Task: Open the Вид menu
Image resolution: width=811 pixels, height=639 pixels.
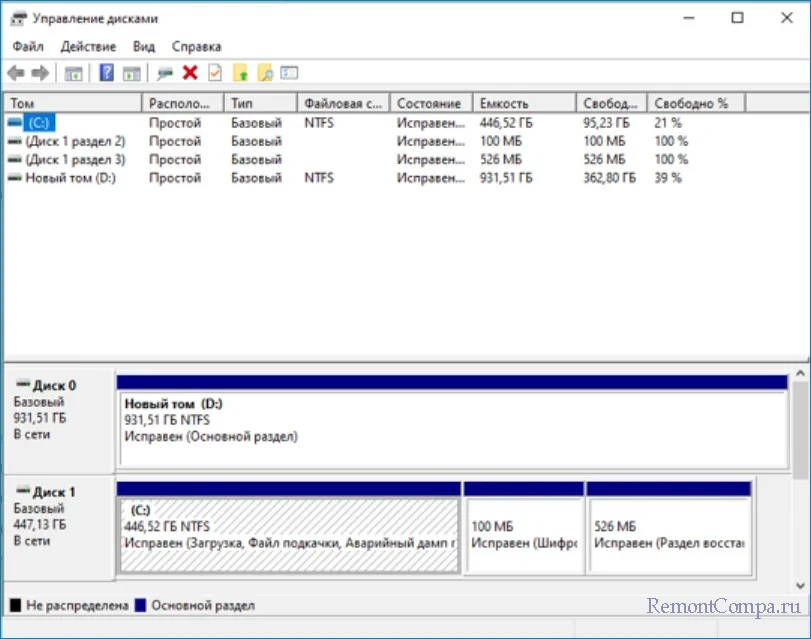Action: [x=144, y=46]
